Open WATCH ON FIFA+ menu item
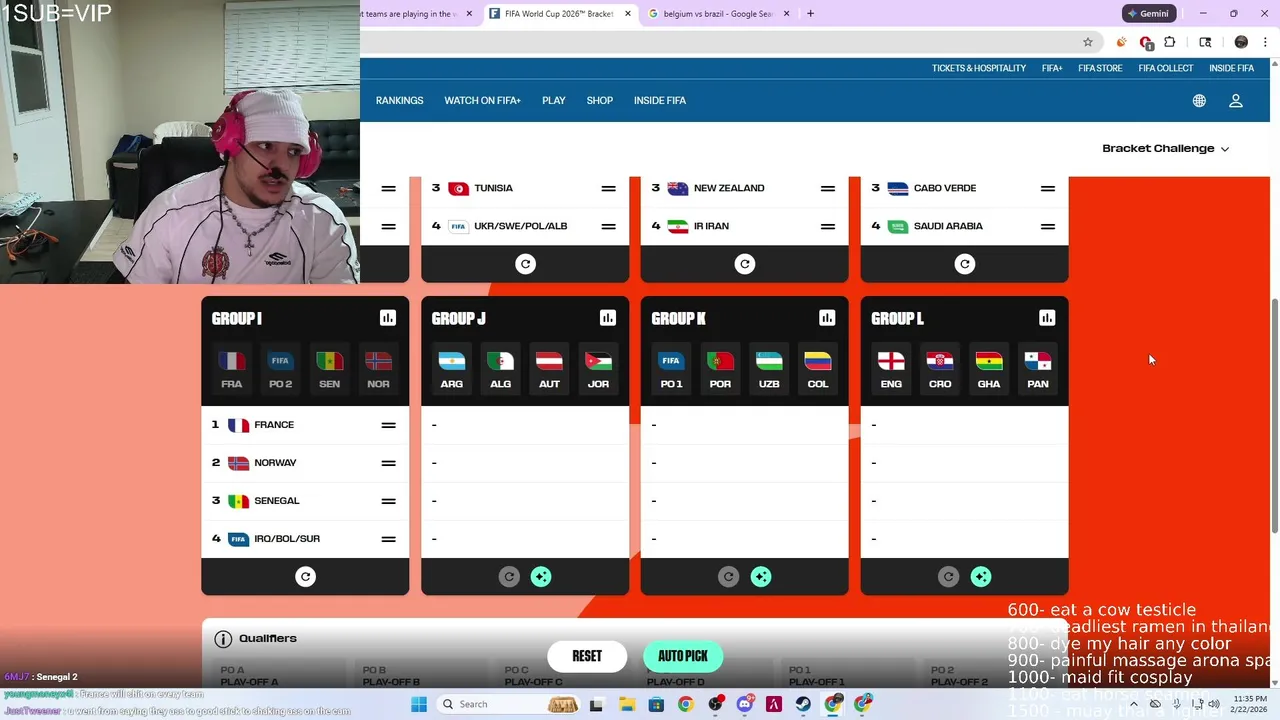 [483, 101]
